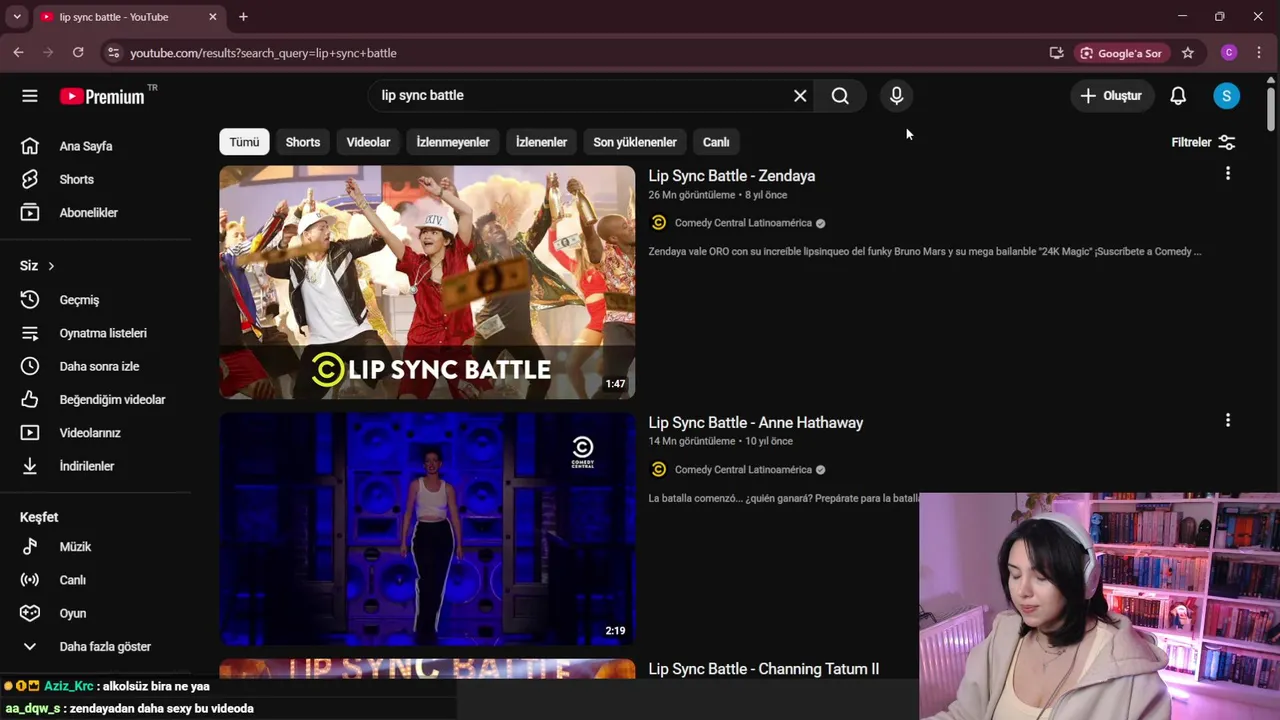The image size is (1280, 720).
Task: Click Zendaya video channel avatar icon
Action: 658,223
